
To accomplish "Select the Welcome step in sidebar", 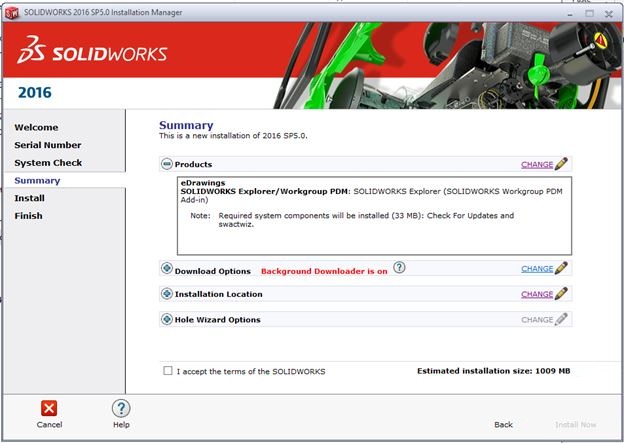I will (36, 127).
